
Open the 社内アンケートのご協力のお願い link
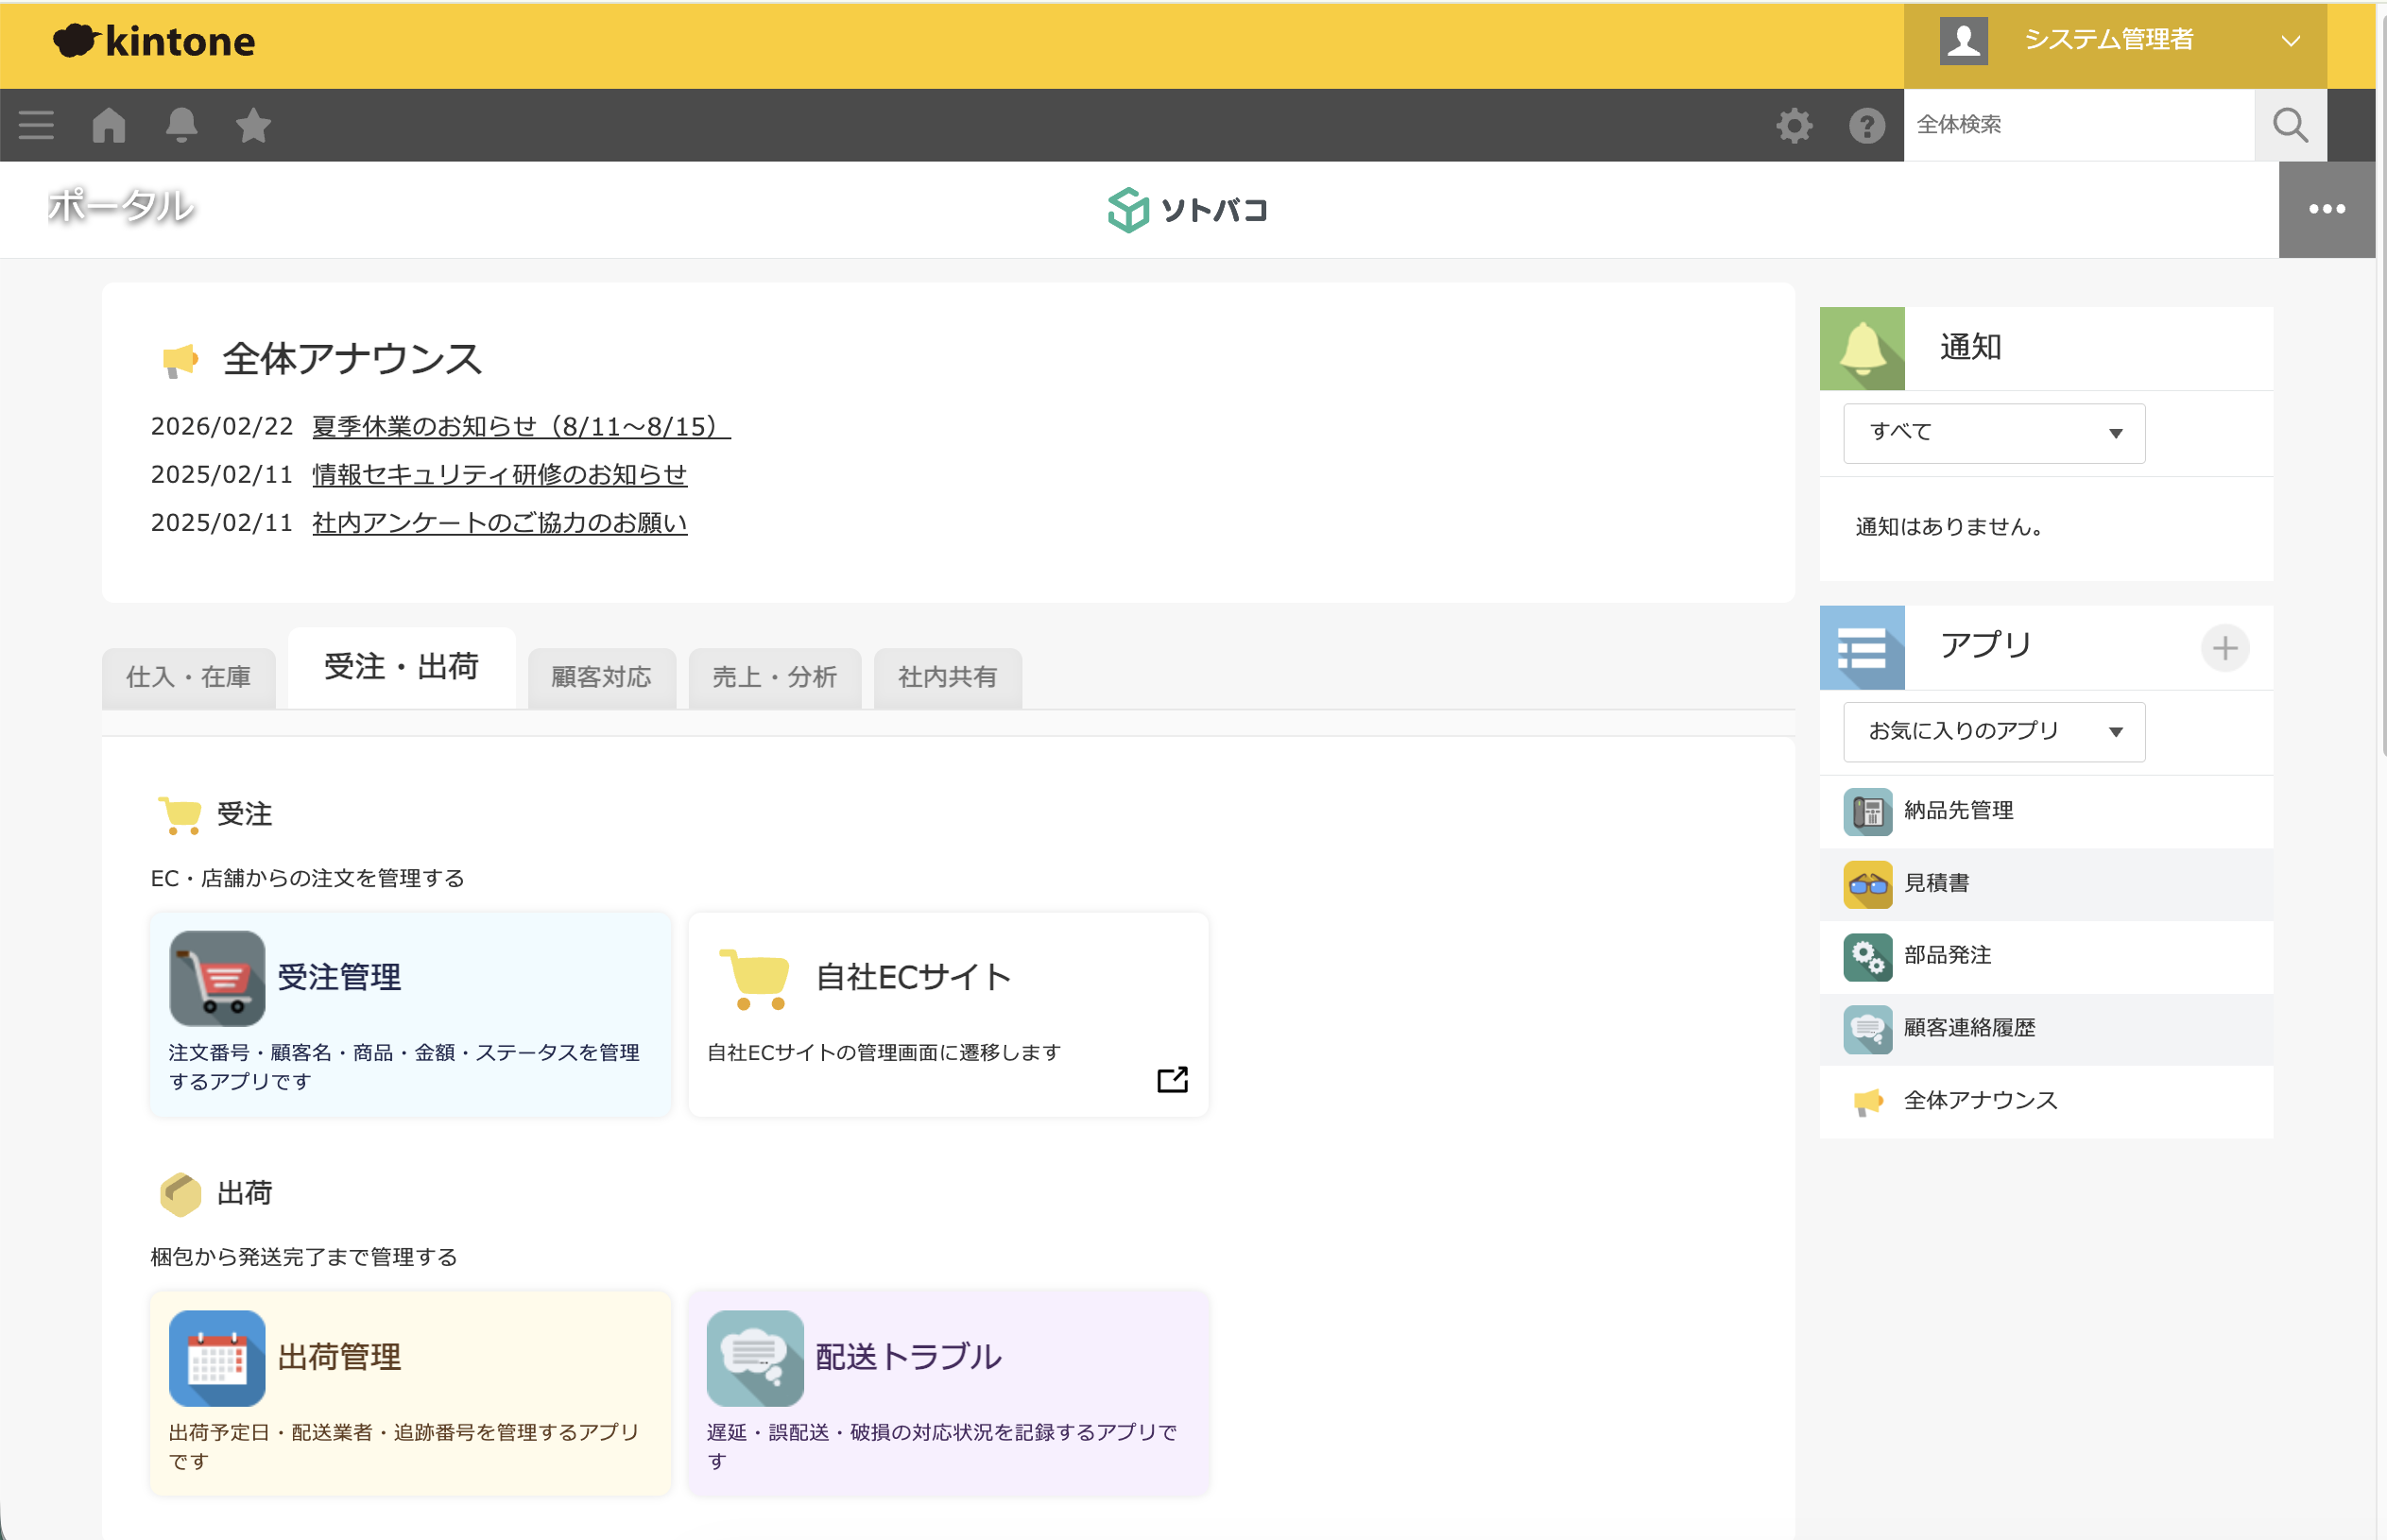pyautogui.click(x=499, y=523)
